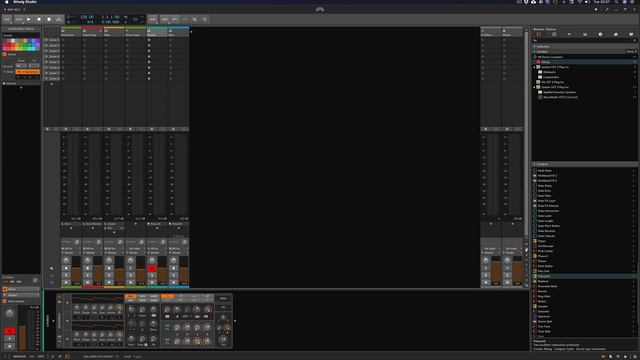
Task: Switch to MIX view in footer
Action: (x=32, y=356)
